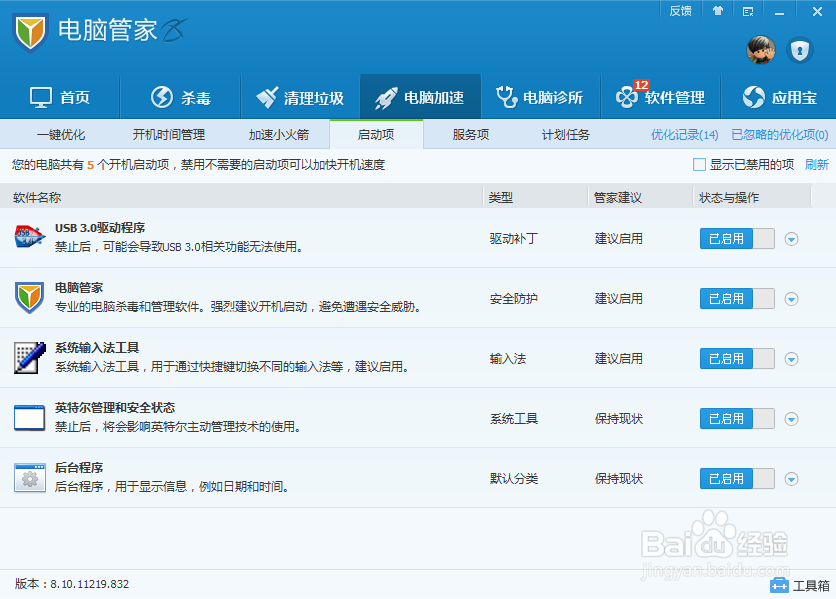Click the 英特尔管理和安全状态 window icon
The width and height of the screenshot is (836, 599).
click(30, 417)
